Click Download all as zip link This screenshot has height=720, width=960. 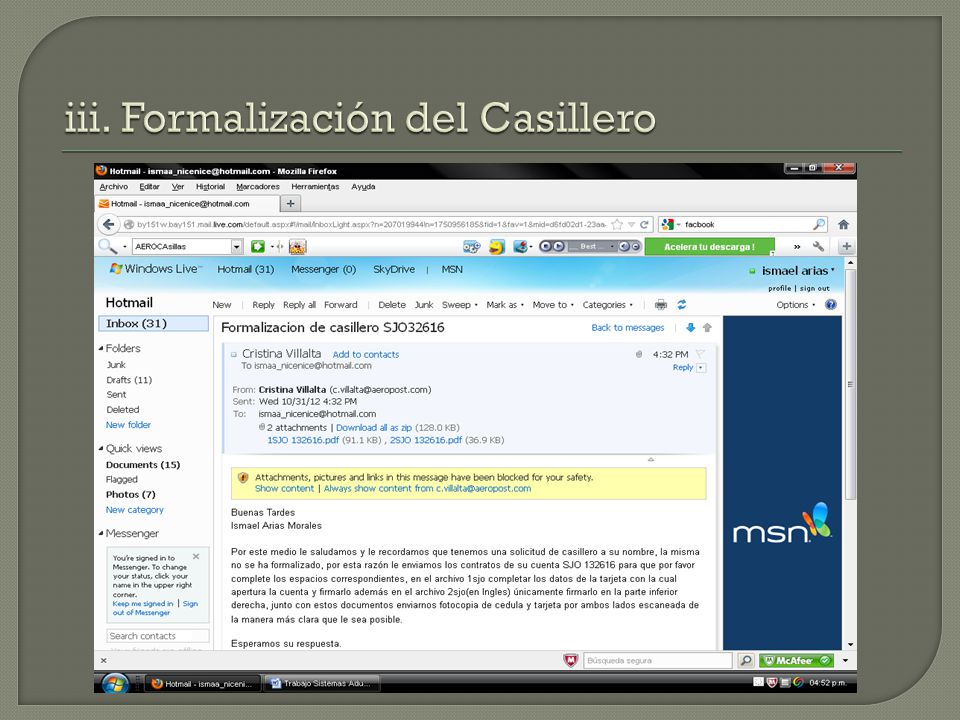[374, 428]
